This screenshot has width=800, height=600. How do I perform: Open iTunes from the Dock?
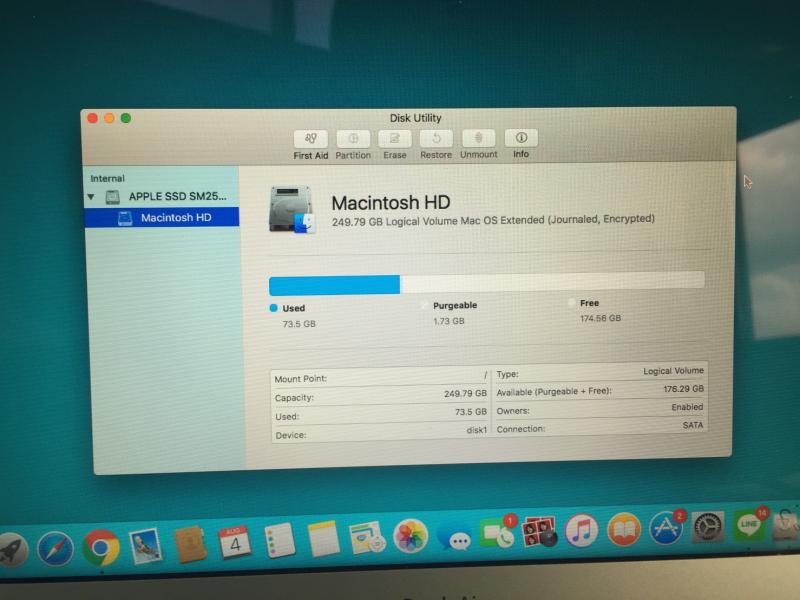581,531
